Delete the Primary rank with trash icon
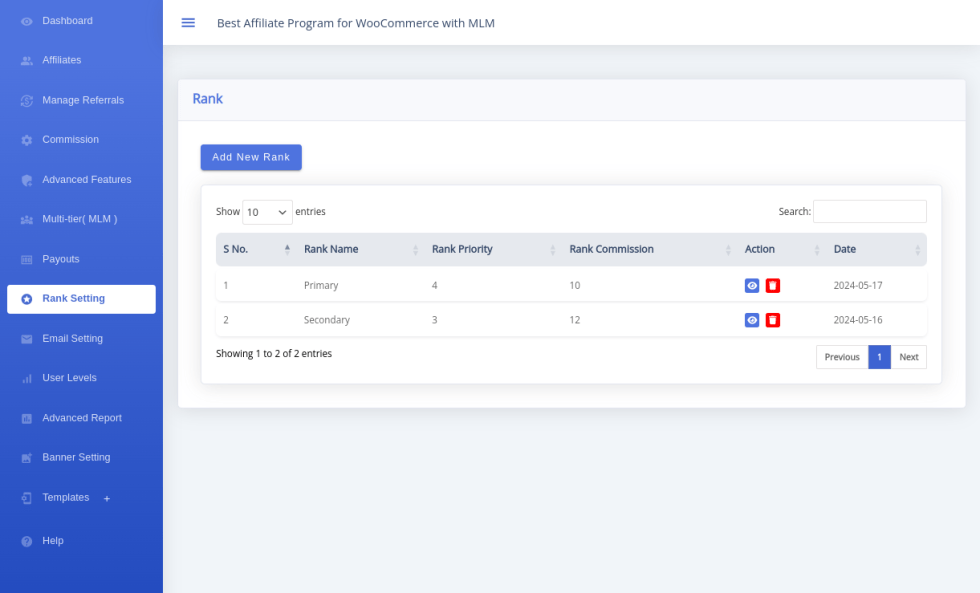This screenshot has height=593, width=980. tap(773, 286)
